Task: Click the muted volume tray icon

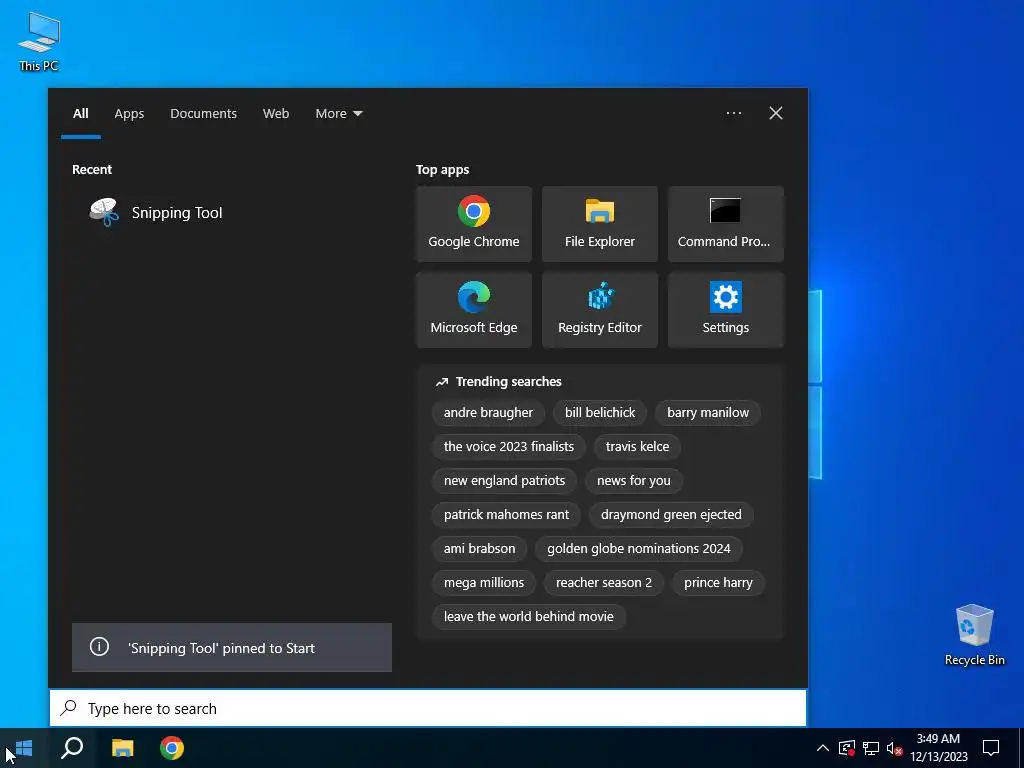Action: pos(894,748)
